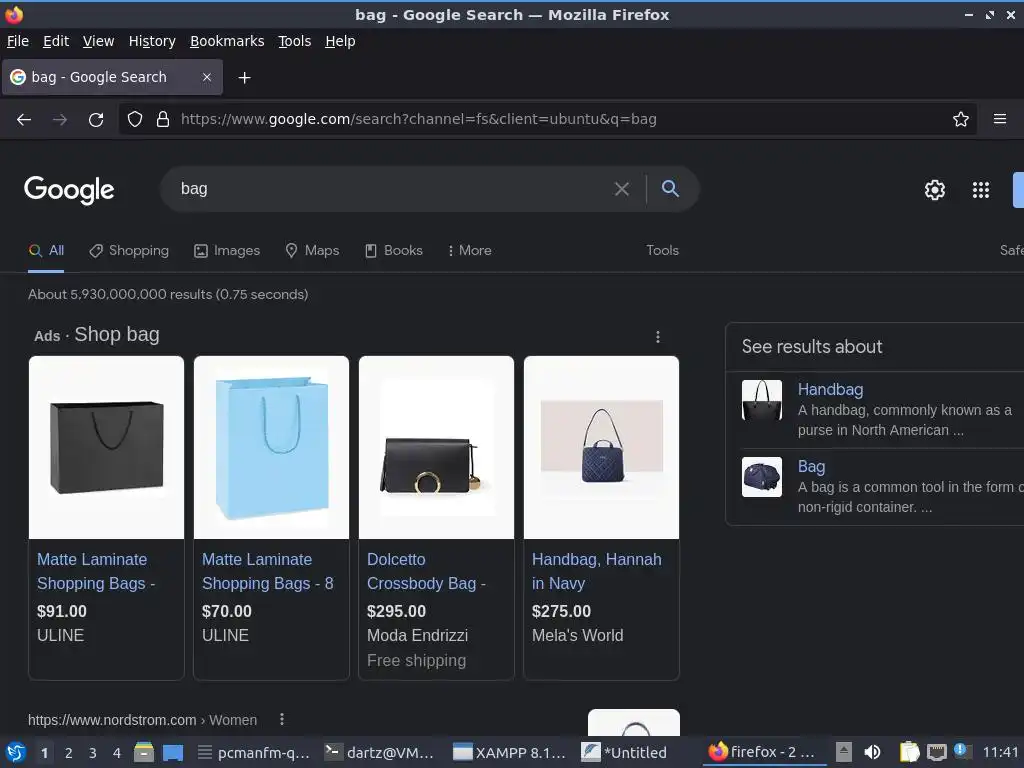Select the All results tab
This screenshot has height=768, width=1024.
pyautogui.click(x=46, y=250)
